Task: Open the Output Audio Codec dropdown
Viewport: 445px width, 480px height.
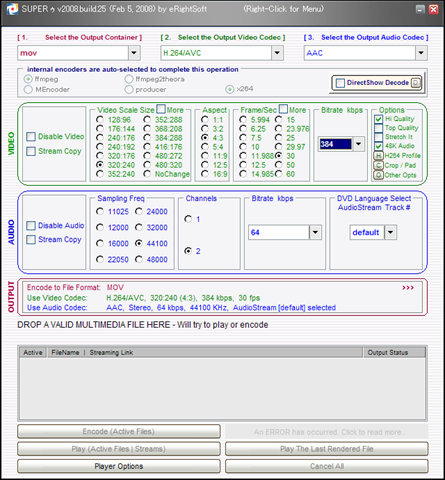Action: 421,53
